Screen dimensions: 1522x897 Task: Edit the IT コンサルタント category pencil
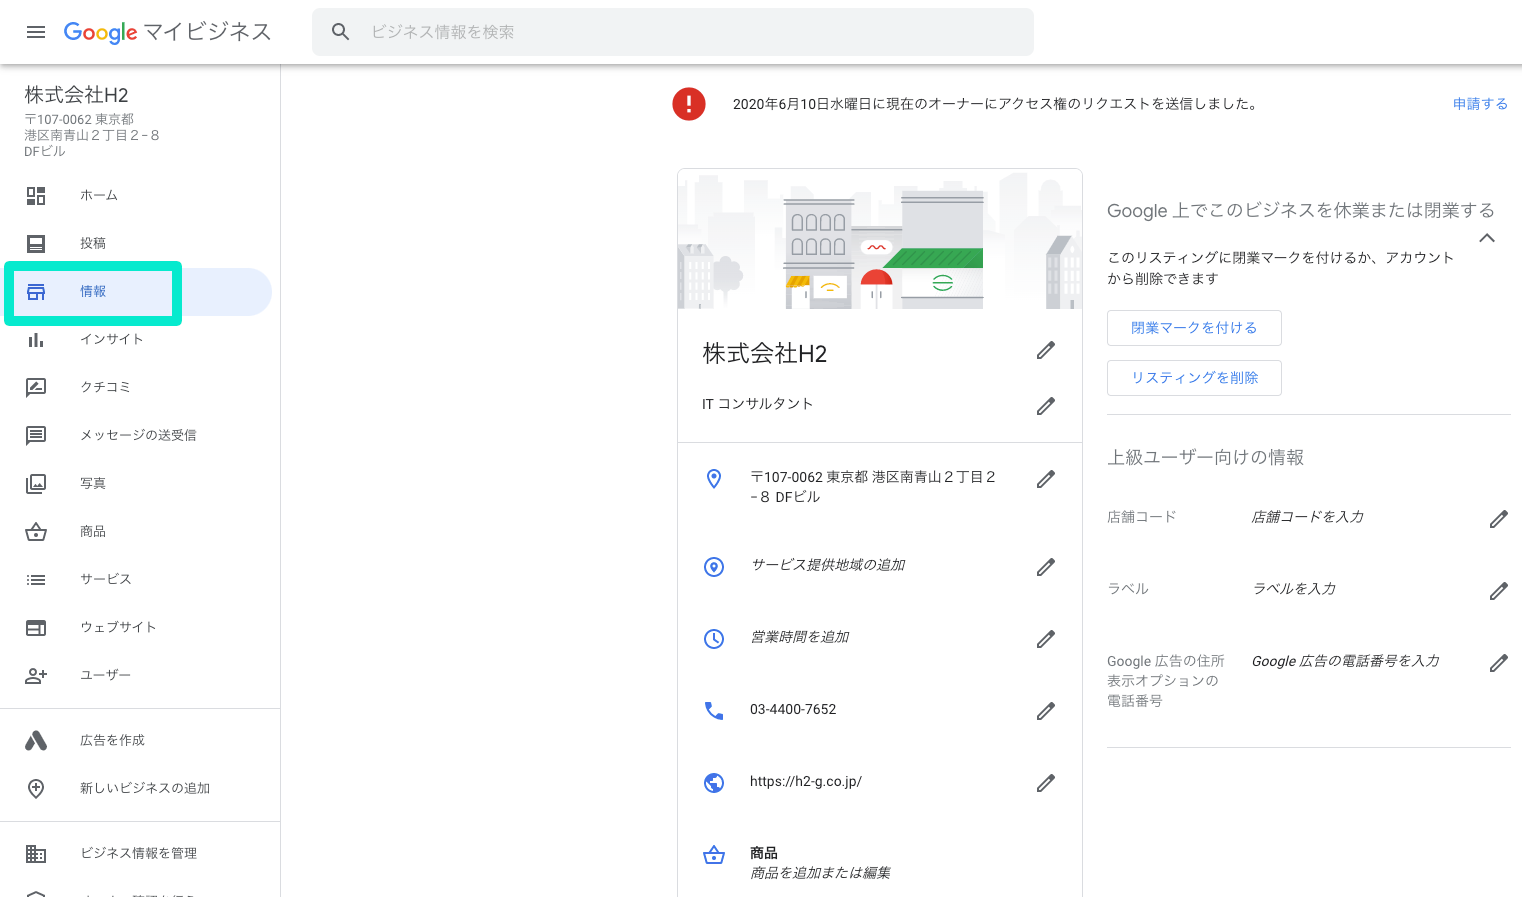pyautogui.click(x=1046, y=406)
